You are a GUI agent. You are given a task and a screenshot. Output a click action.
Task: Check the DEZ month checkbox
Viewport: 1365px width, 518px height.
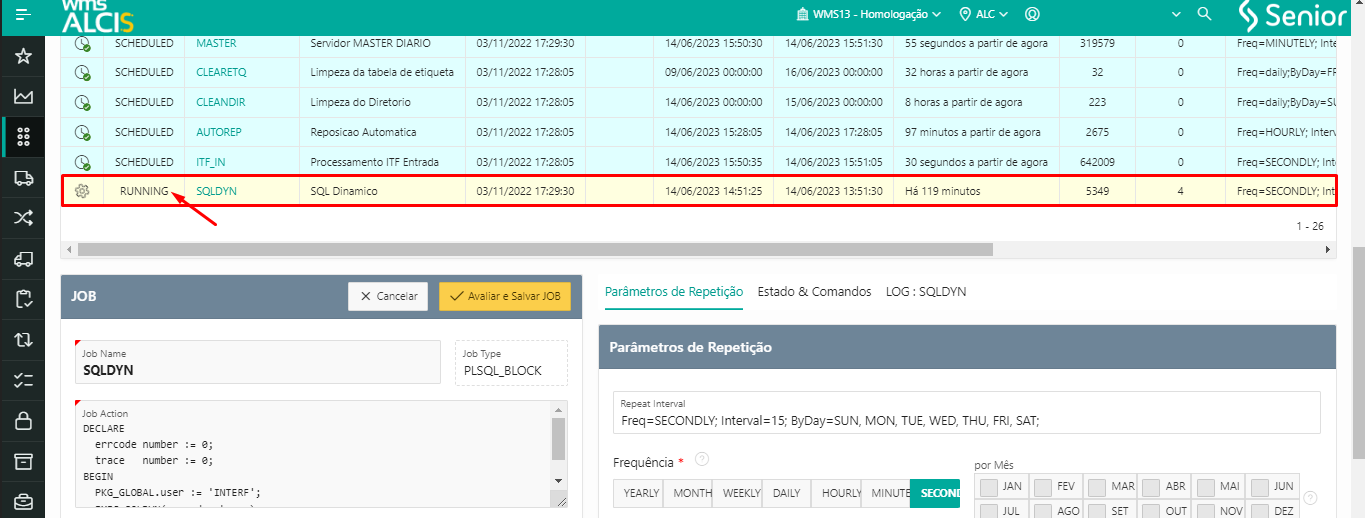coord(1259,511)
